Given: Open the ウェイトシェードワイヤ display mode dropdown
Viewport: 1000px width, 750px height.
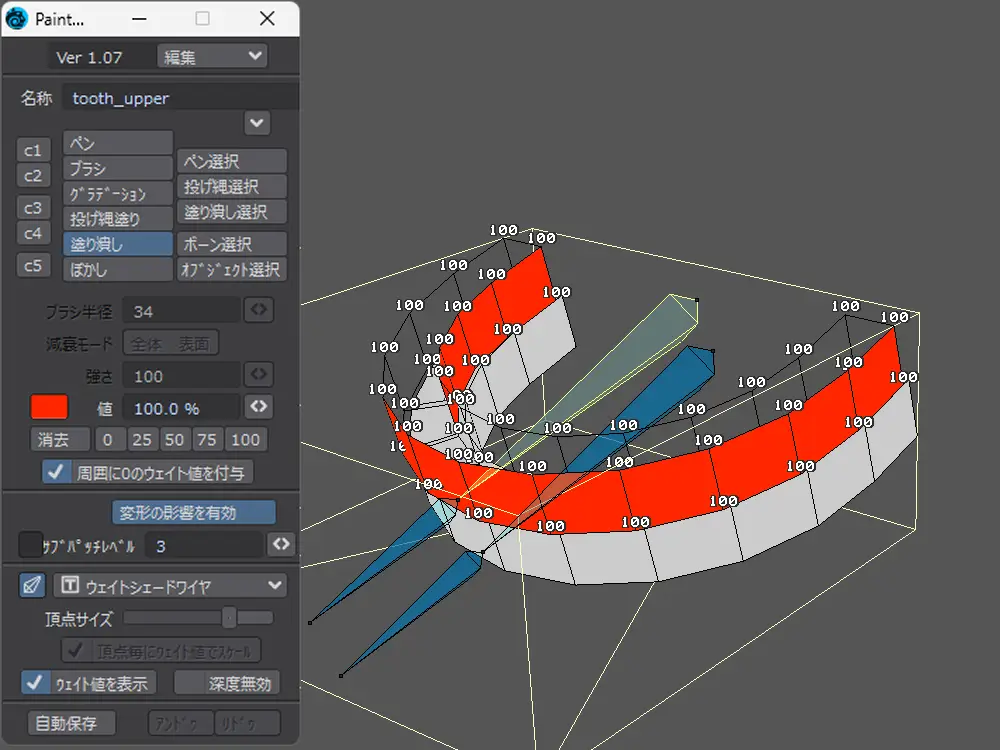Looking at the screenshot, I should [170, 585].
